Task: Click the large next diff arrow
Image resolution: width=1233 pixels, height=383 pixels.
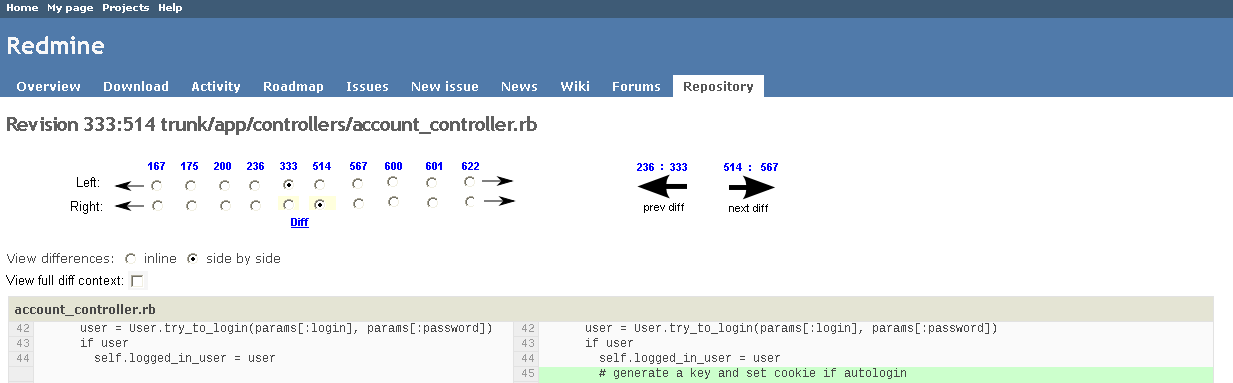Action: [751, 187]
